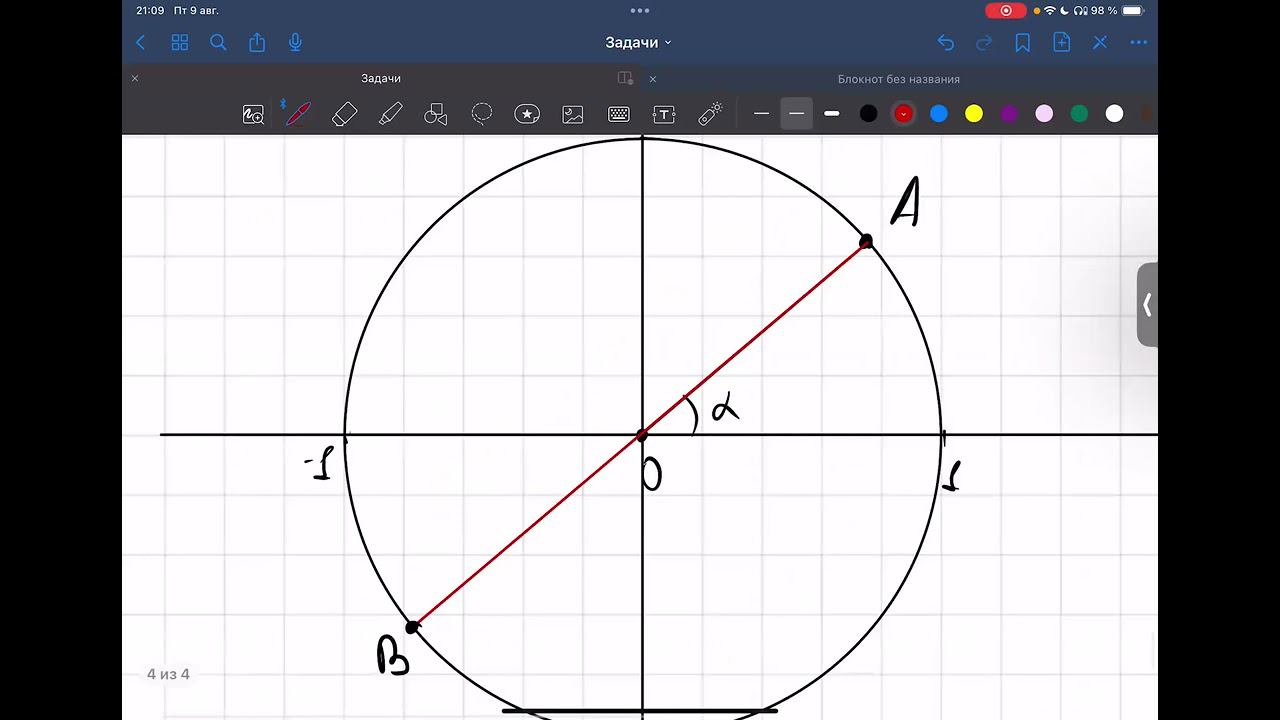Select the Lasso selection tool
The width and height of the screenshot is (1280, 720).
[x=481, y=114]
